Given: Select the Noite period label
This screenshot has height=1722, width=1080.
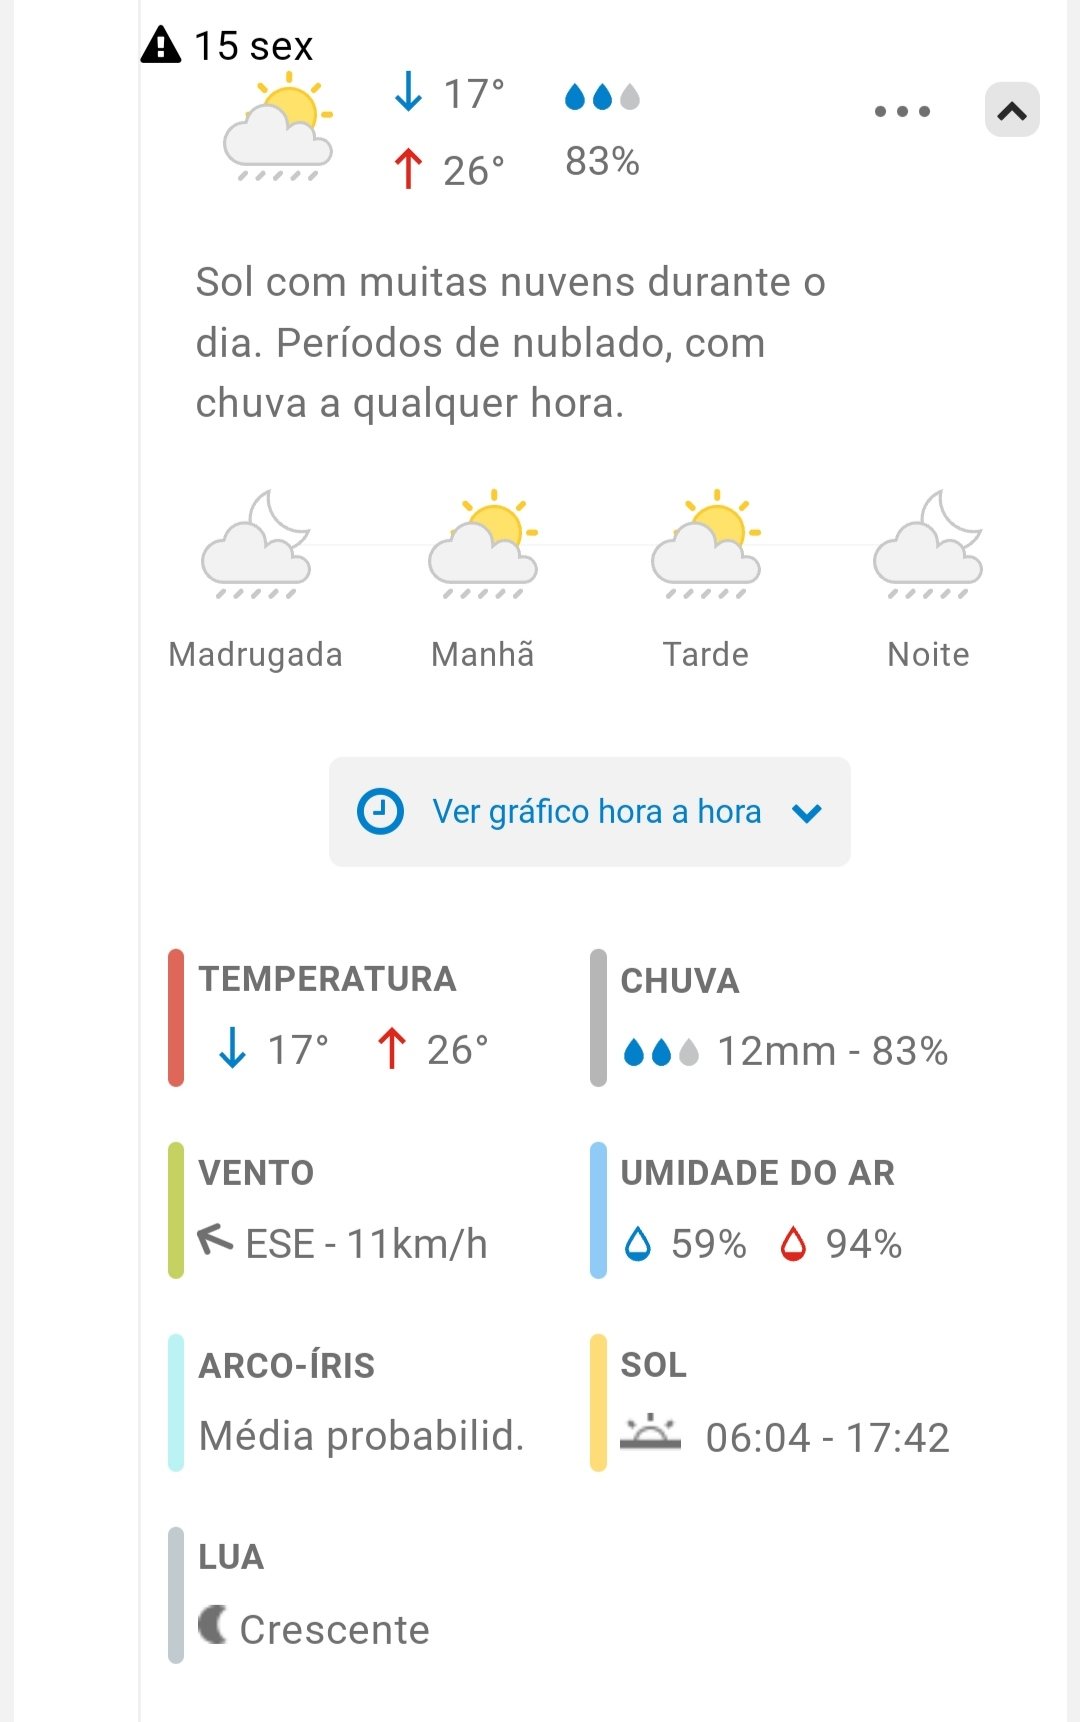Looking at the screenshot, I should coord(928,655).
